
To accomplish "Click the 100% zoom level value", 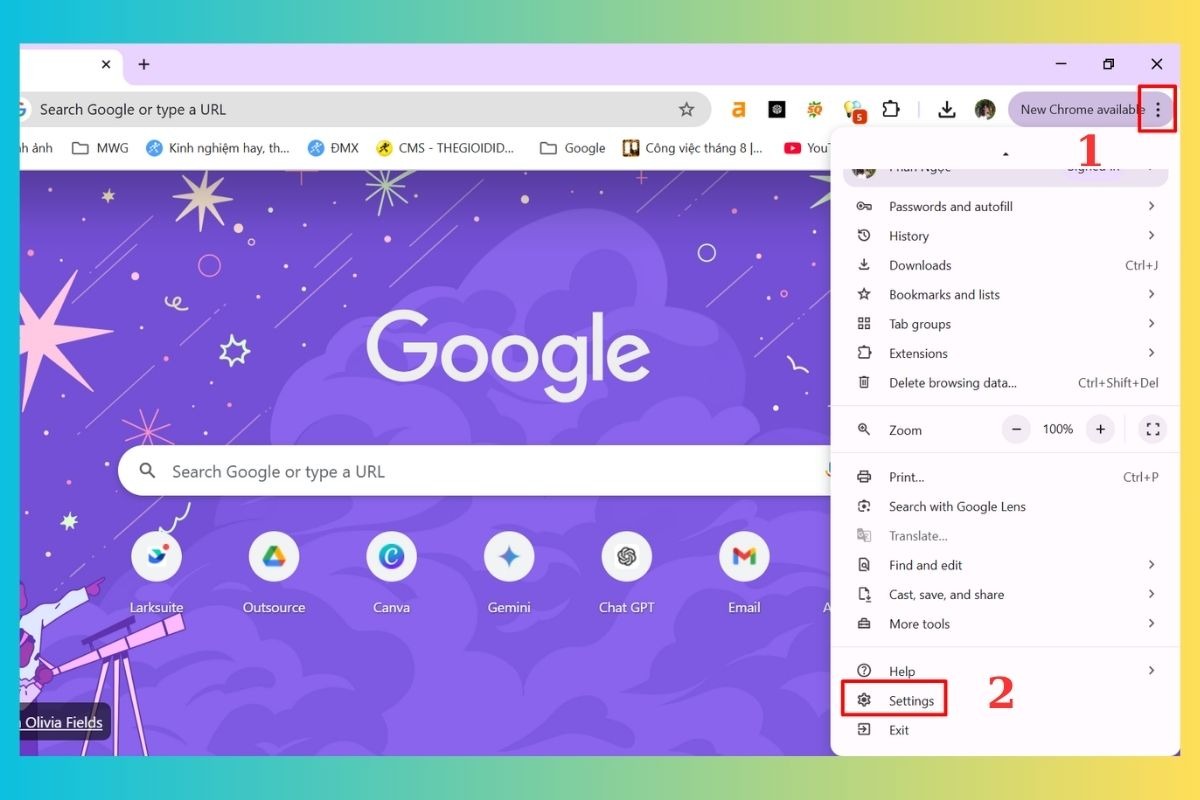I will pos(1058,429).
